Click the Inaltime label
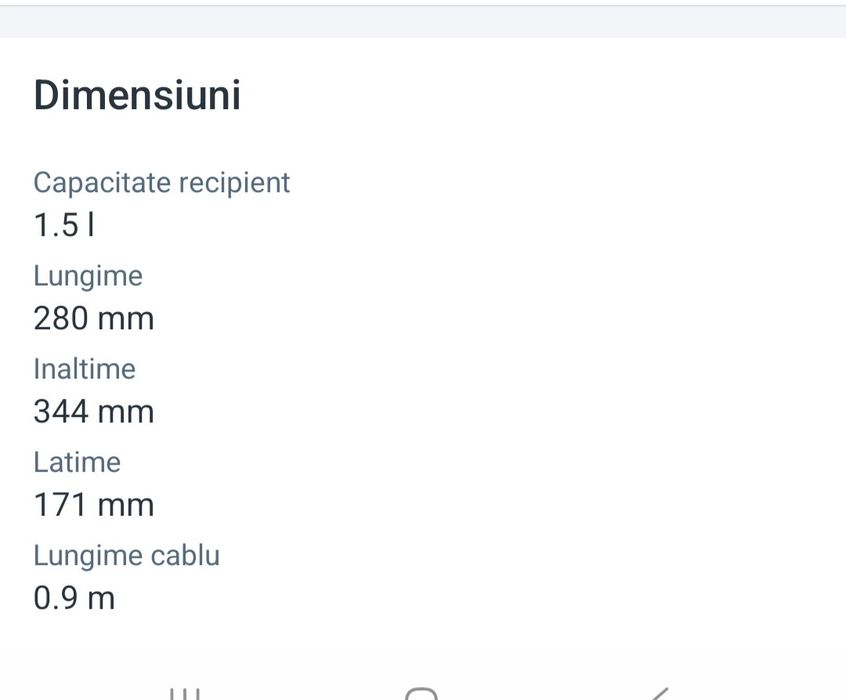The image size is (846, 700). (85, 369)
